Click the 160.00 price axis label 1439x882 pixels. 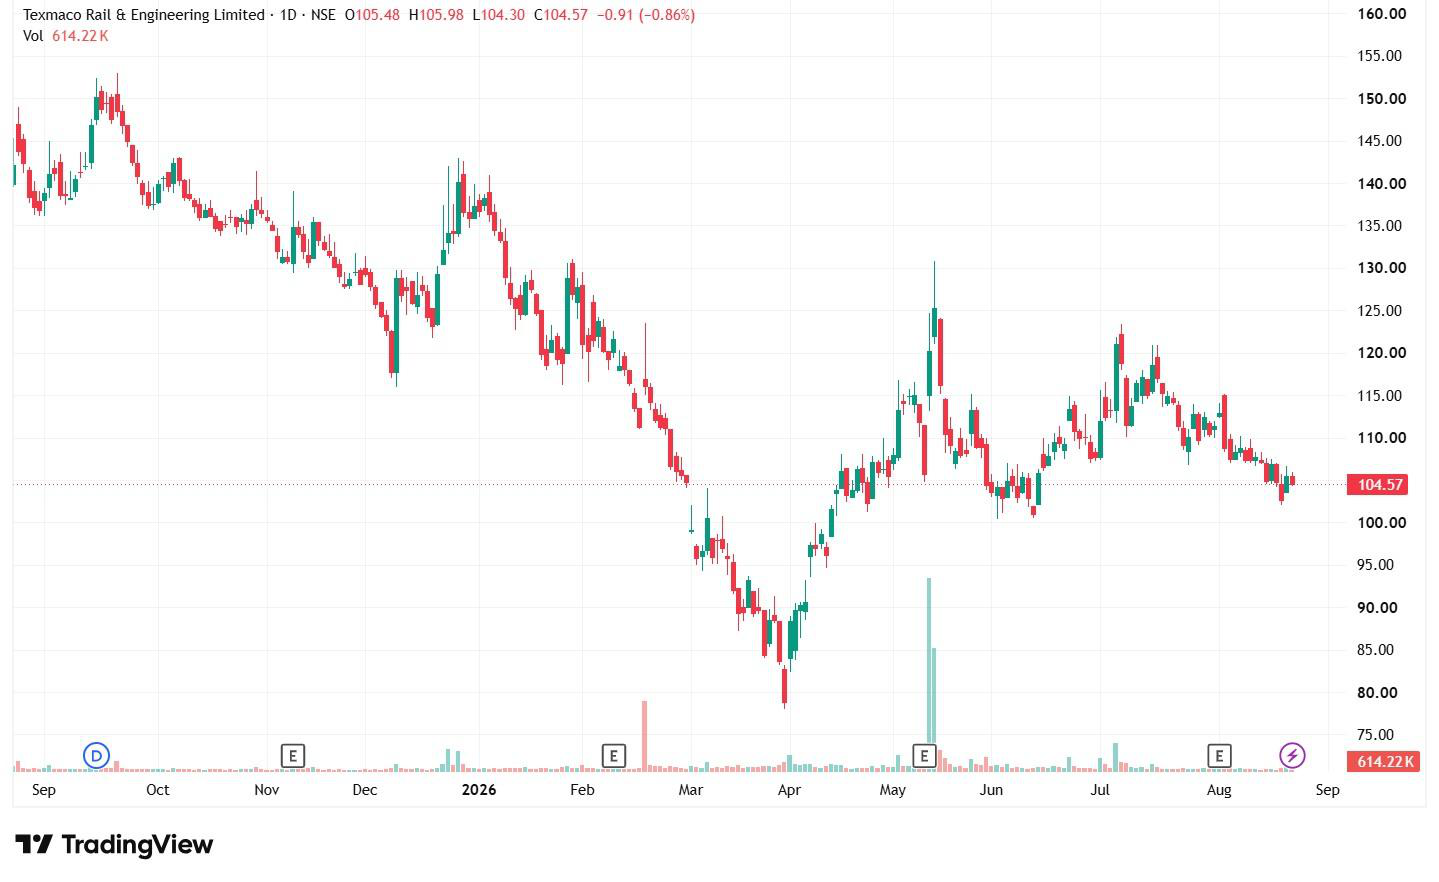click(x=1381, y=14)
